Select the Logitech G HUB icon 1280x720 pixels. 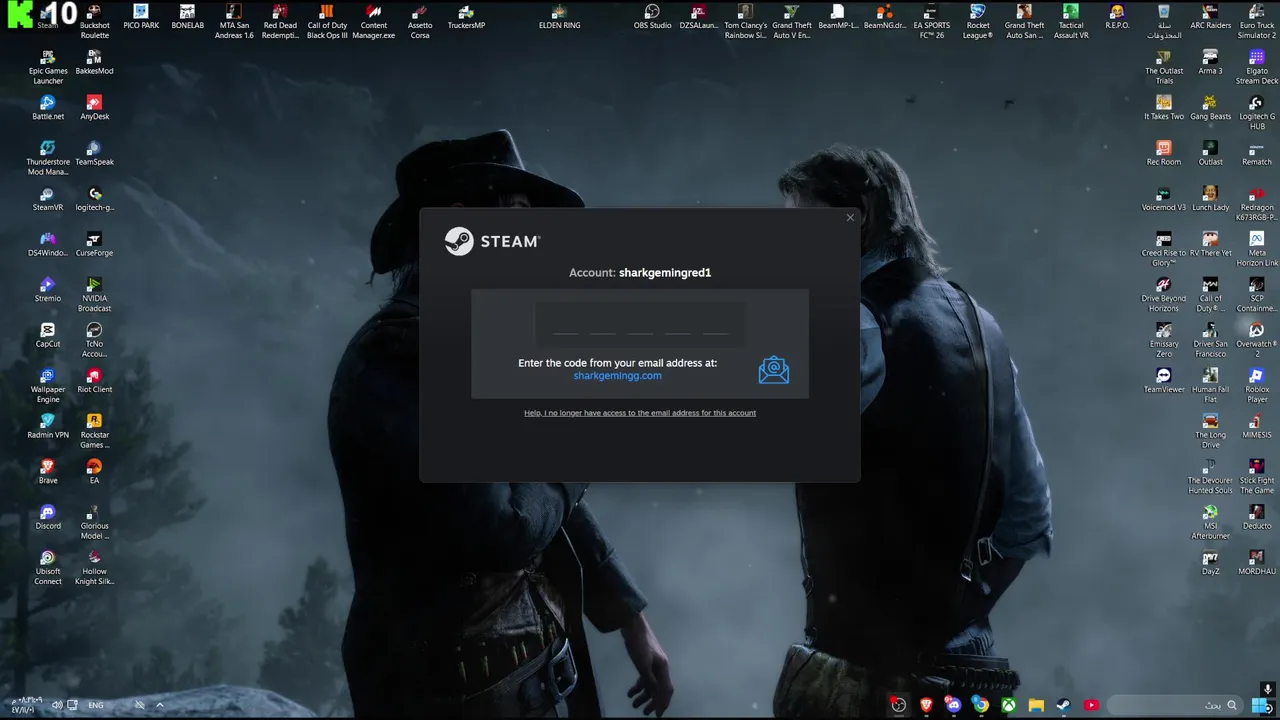point(1257,112)
